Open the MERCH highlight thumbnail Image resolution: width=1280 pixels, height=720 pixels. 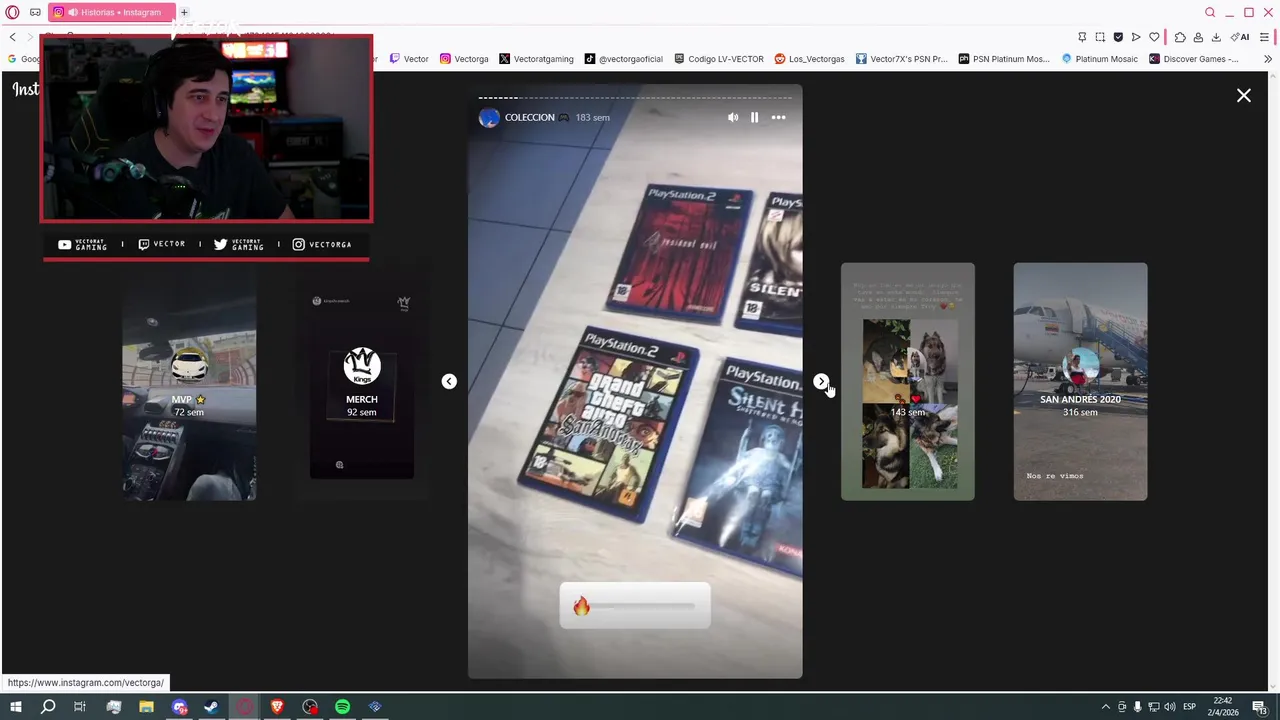pos(361,381)
